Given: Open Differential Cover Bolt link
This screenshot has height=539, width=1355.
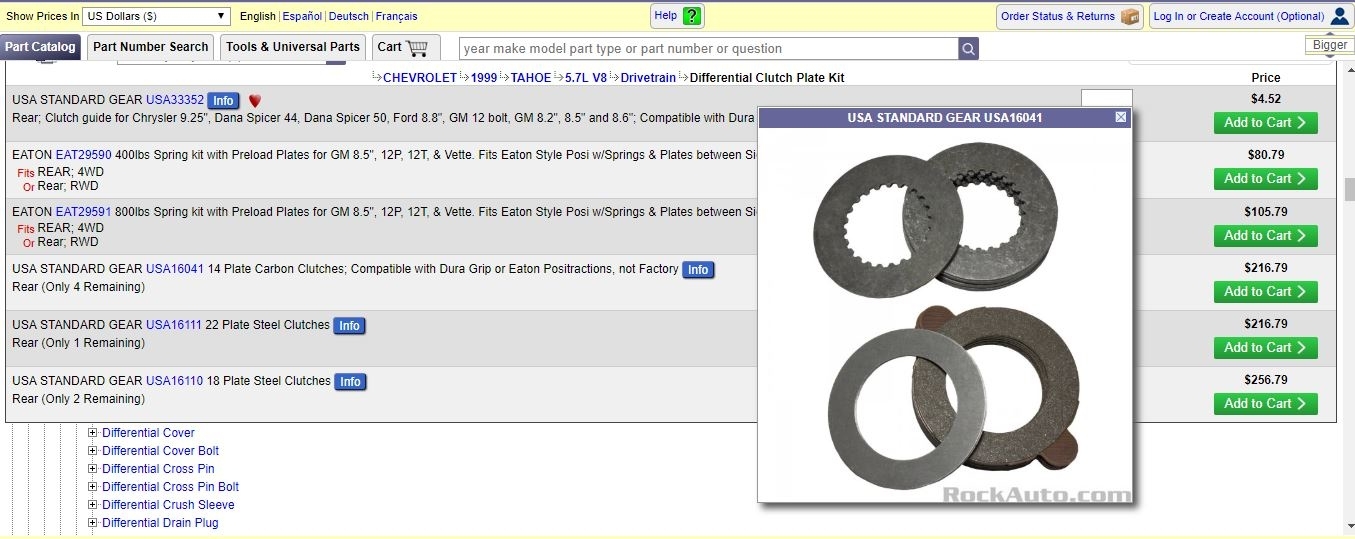Looking at the screenshot, I should [160, 451].
